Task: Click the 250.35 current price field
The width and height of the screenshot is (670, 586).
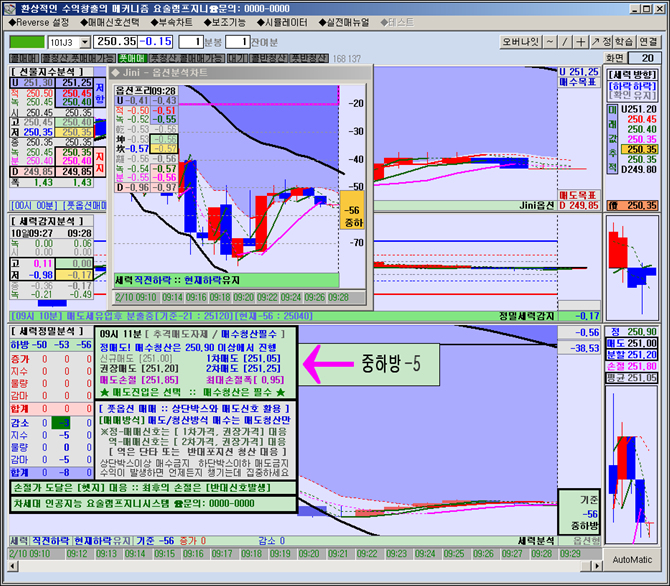Action: (x=116, y=41)
